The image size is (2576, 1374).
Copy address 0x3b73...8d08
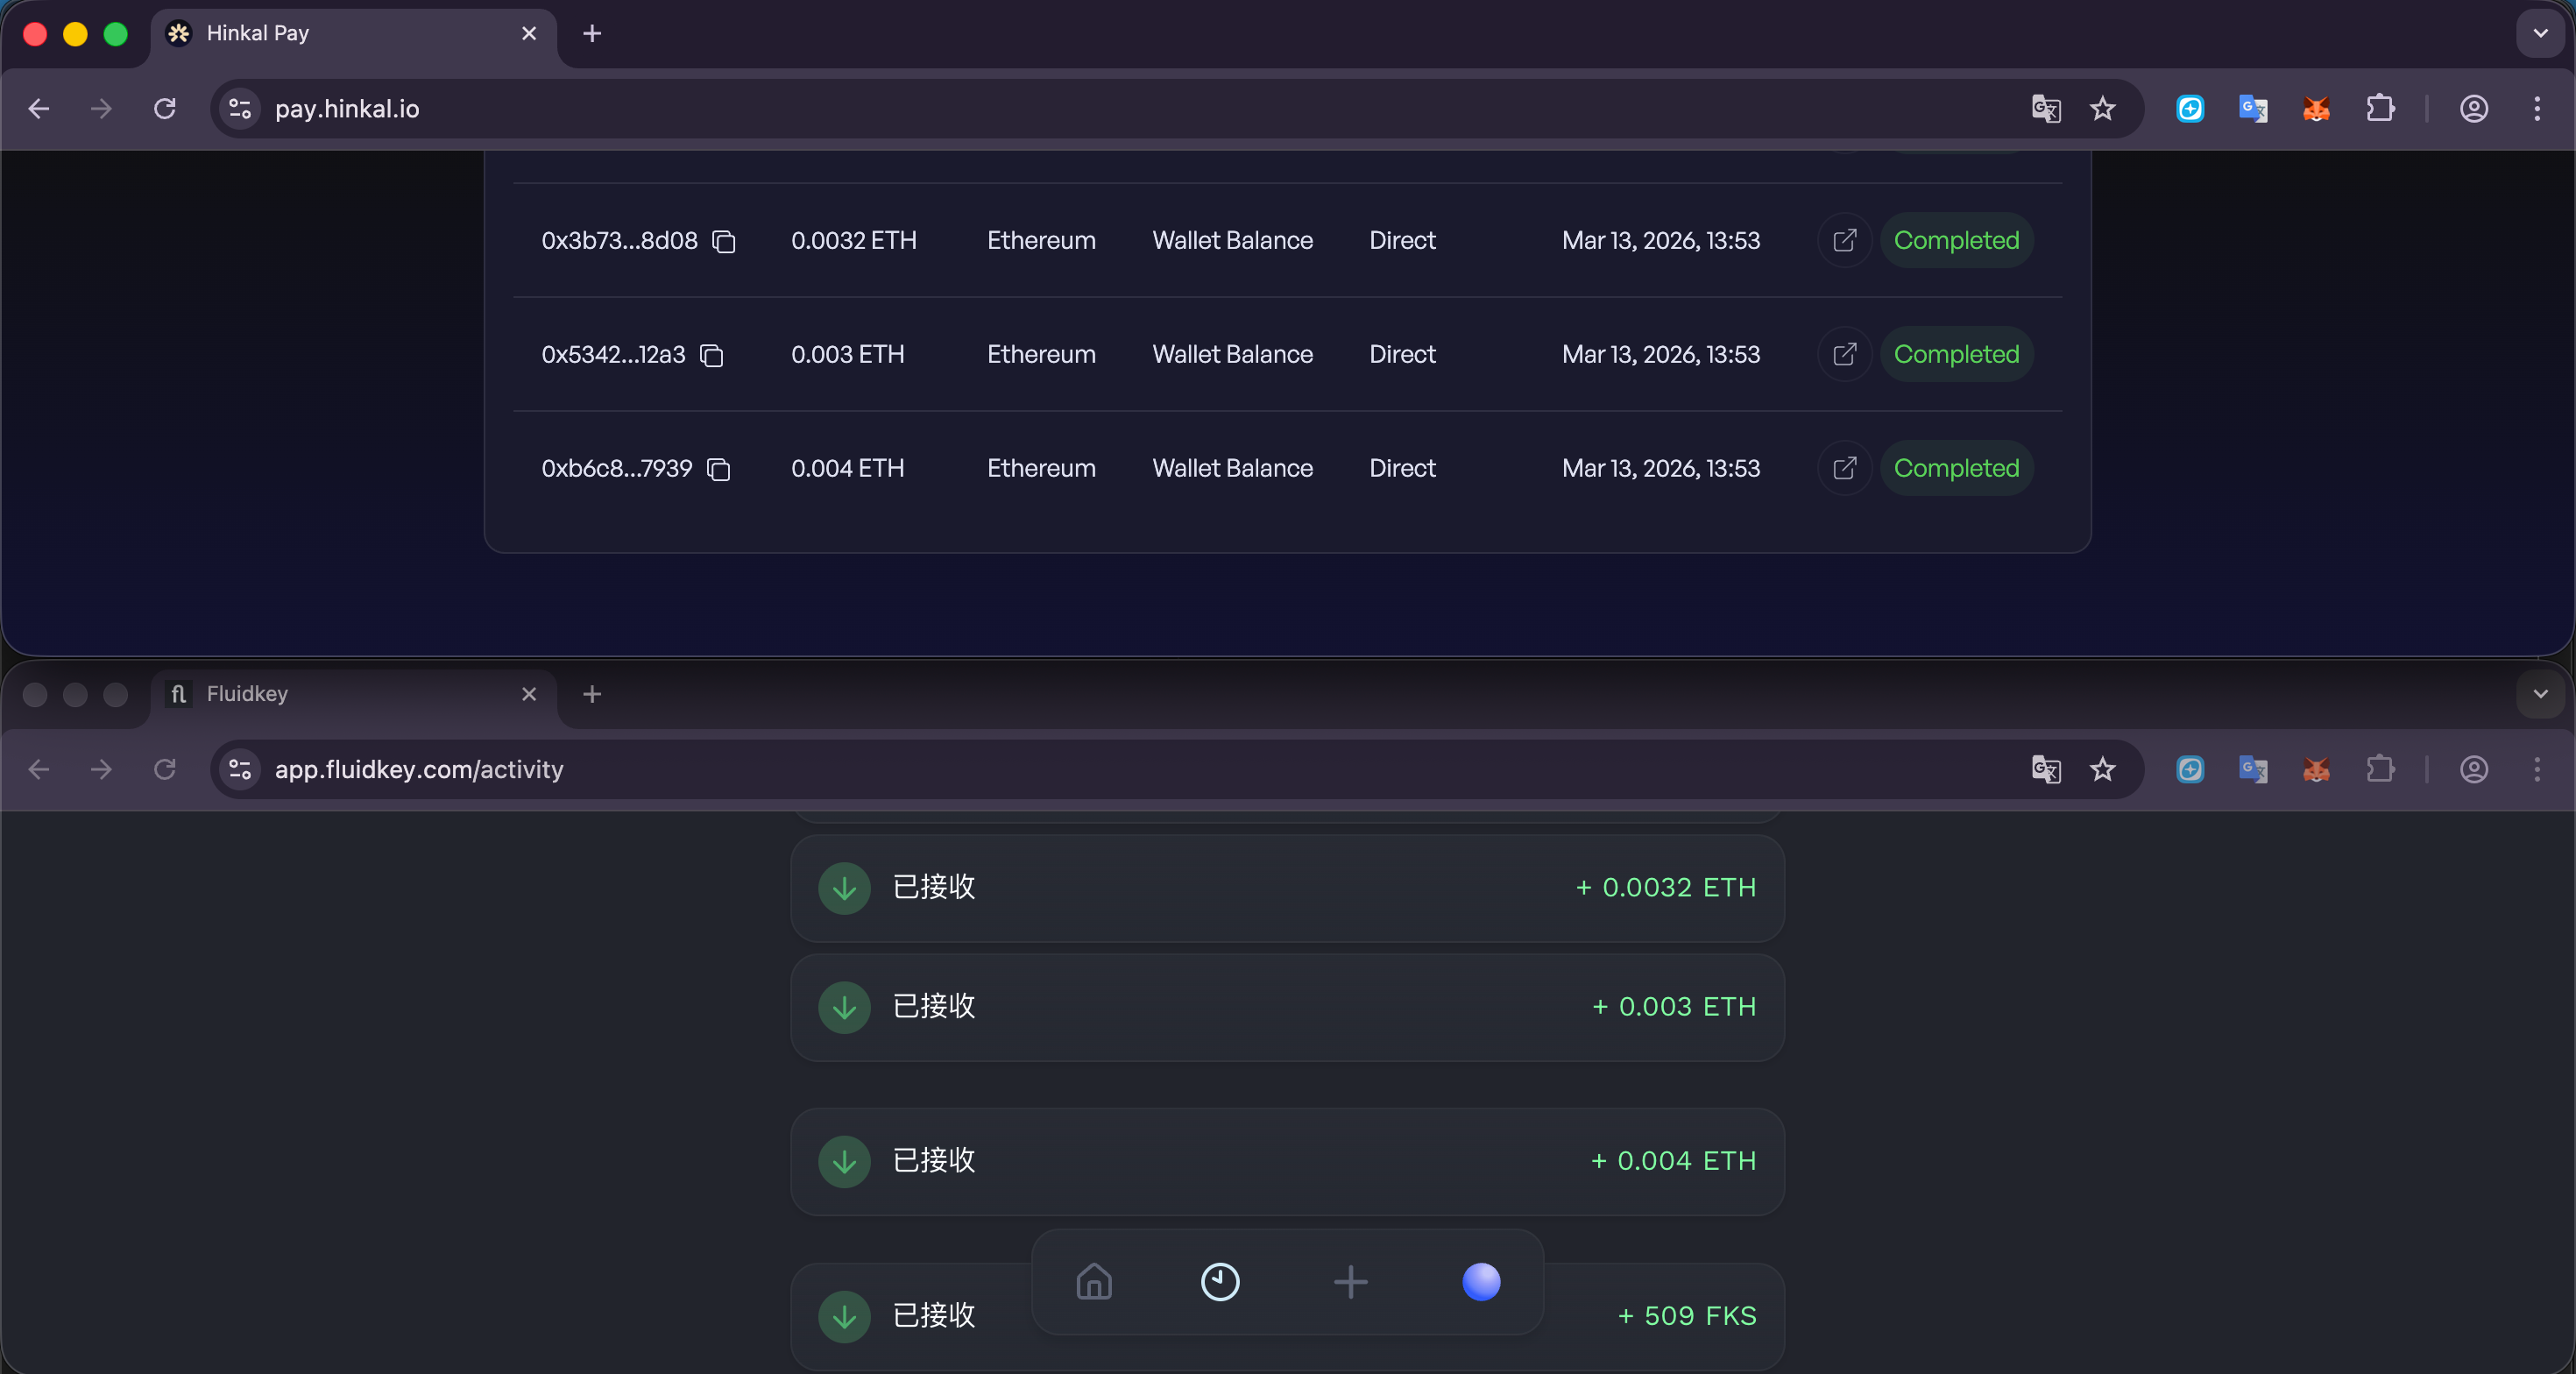point(724,241)
